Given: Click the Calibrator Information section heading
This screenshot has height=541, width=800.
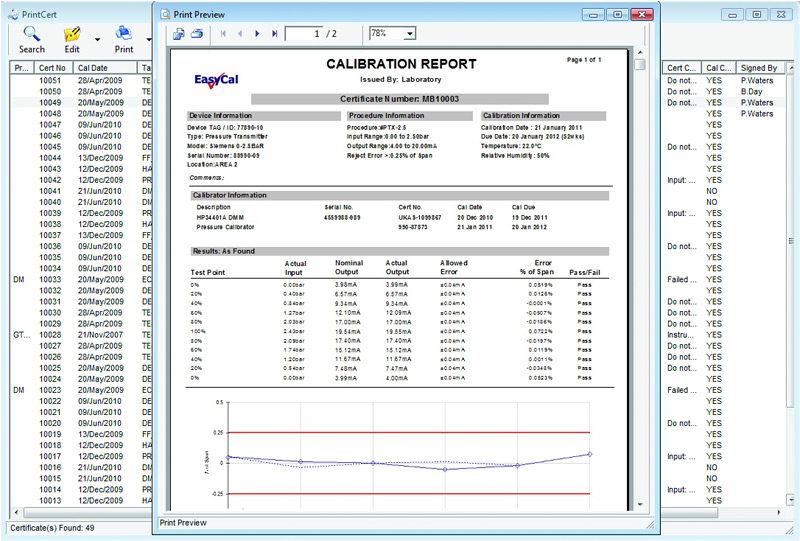Looking at the screenshot, I should (399, 195).
